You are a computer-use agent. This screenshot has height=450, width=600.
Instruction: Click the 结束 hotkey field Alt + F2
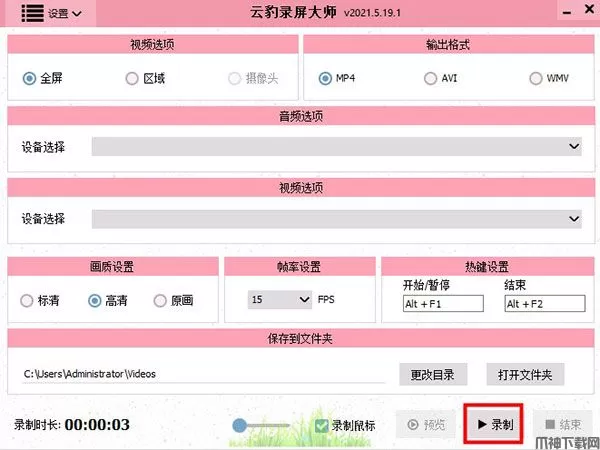pyautogui.click(x=545, y=304)
